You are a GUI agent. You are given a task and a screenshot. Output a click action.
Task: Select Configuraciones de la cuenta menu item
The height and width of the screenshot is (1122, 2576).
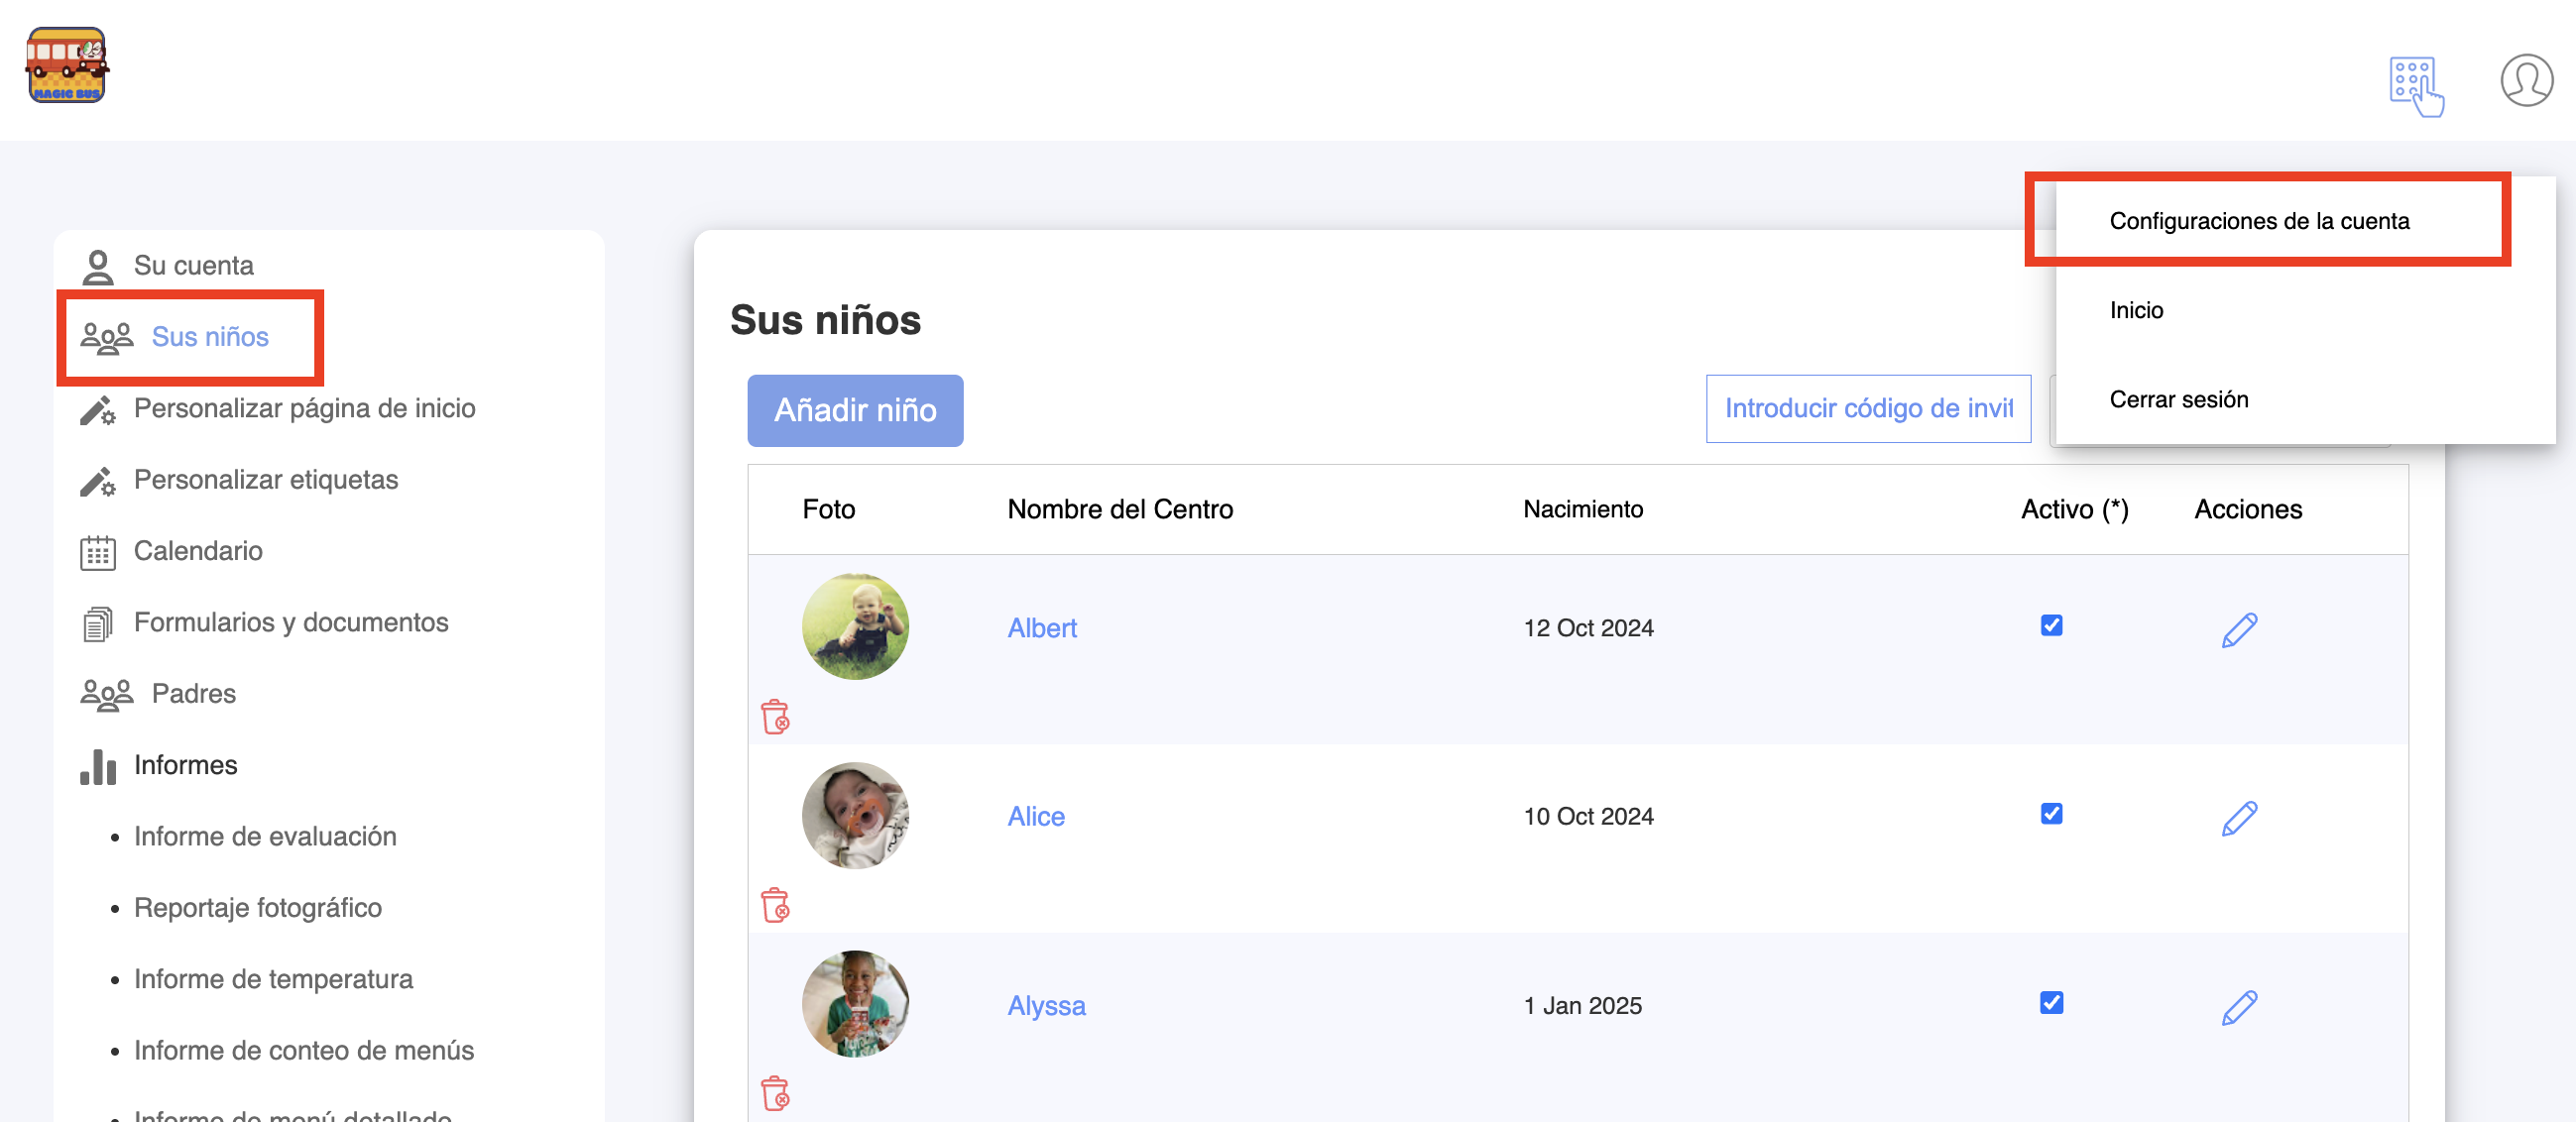[2259, 221]
